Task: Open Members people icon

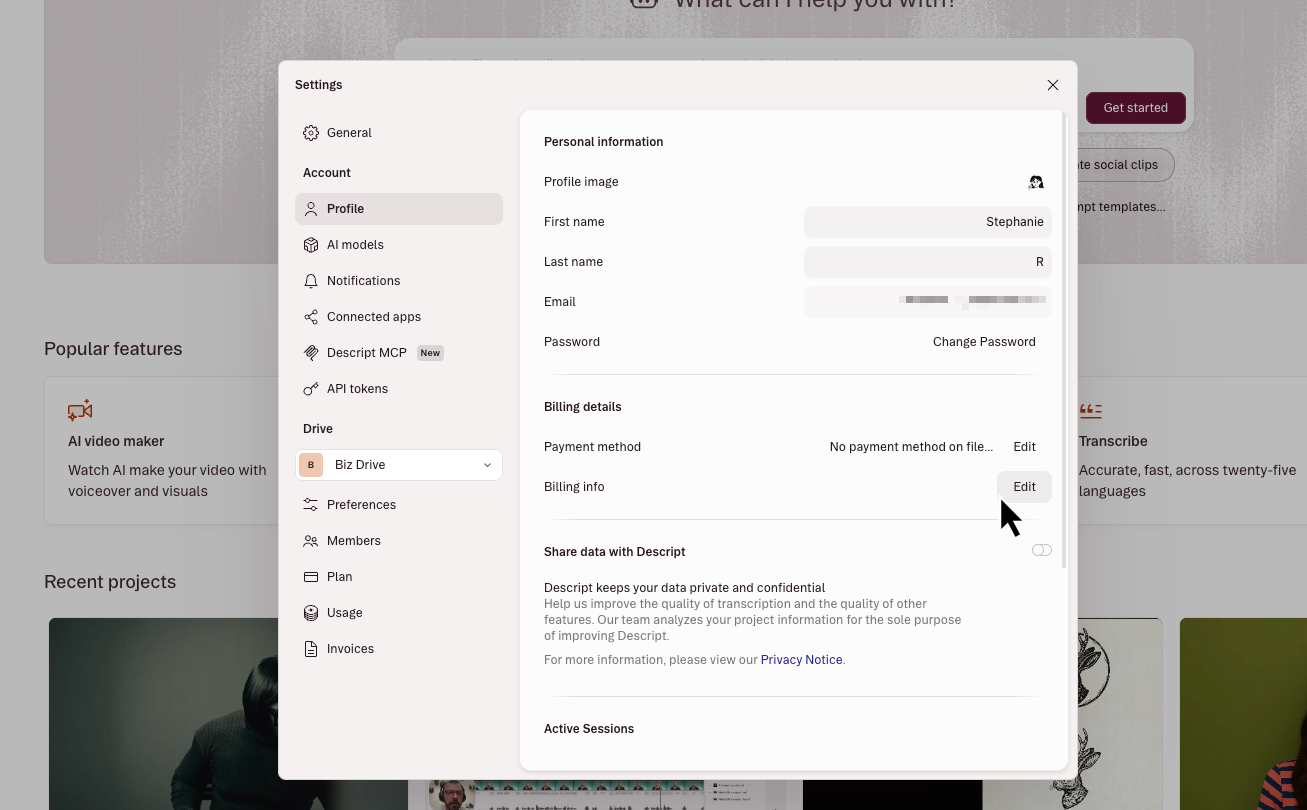Action: (x=311, y=541)
